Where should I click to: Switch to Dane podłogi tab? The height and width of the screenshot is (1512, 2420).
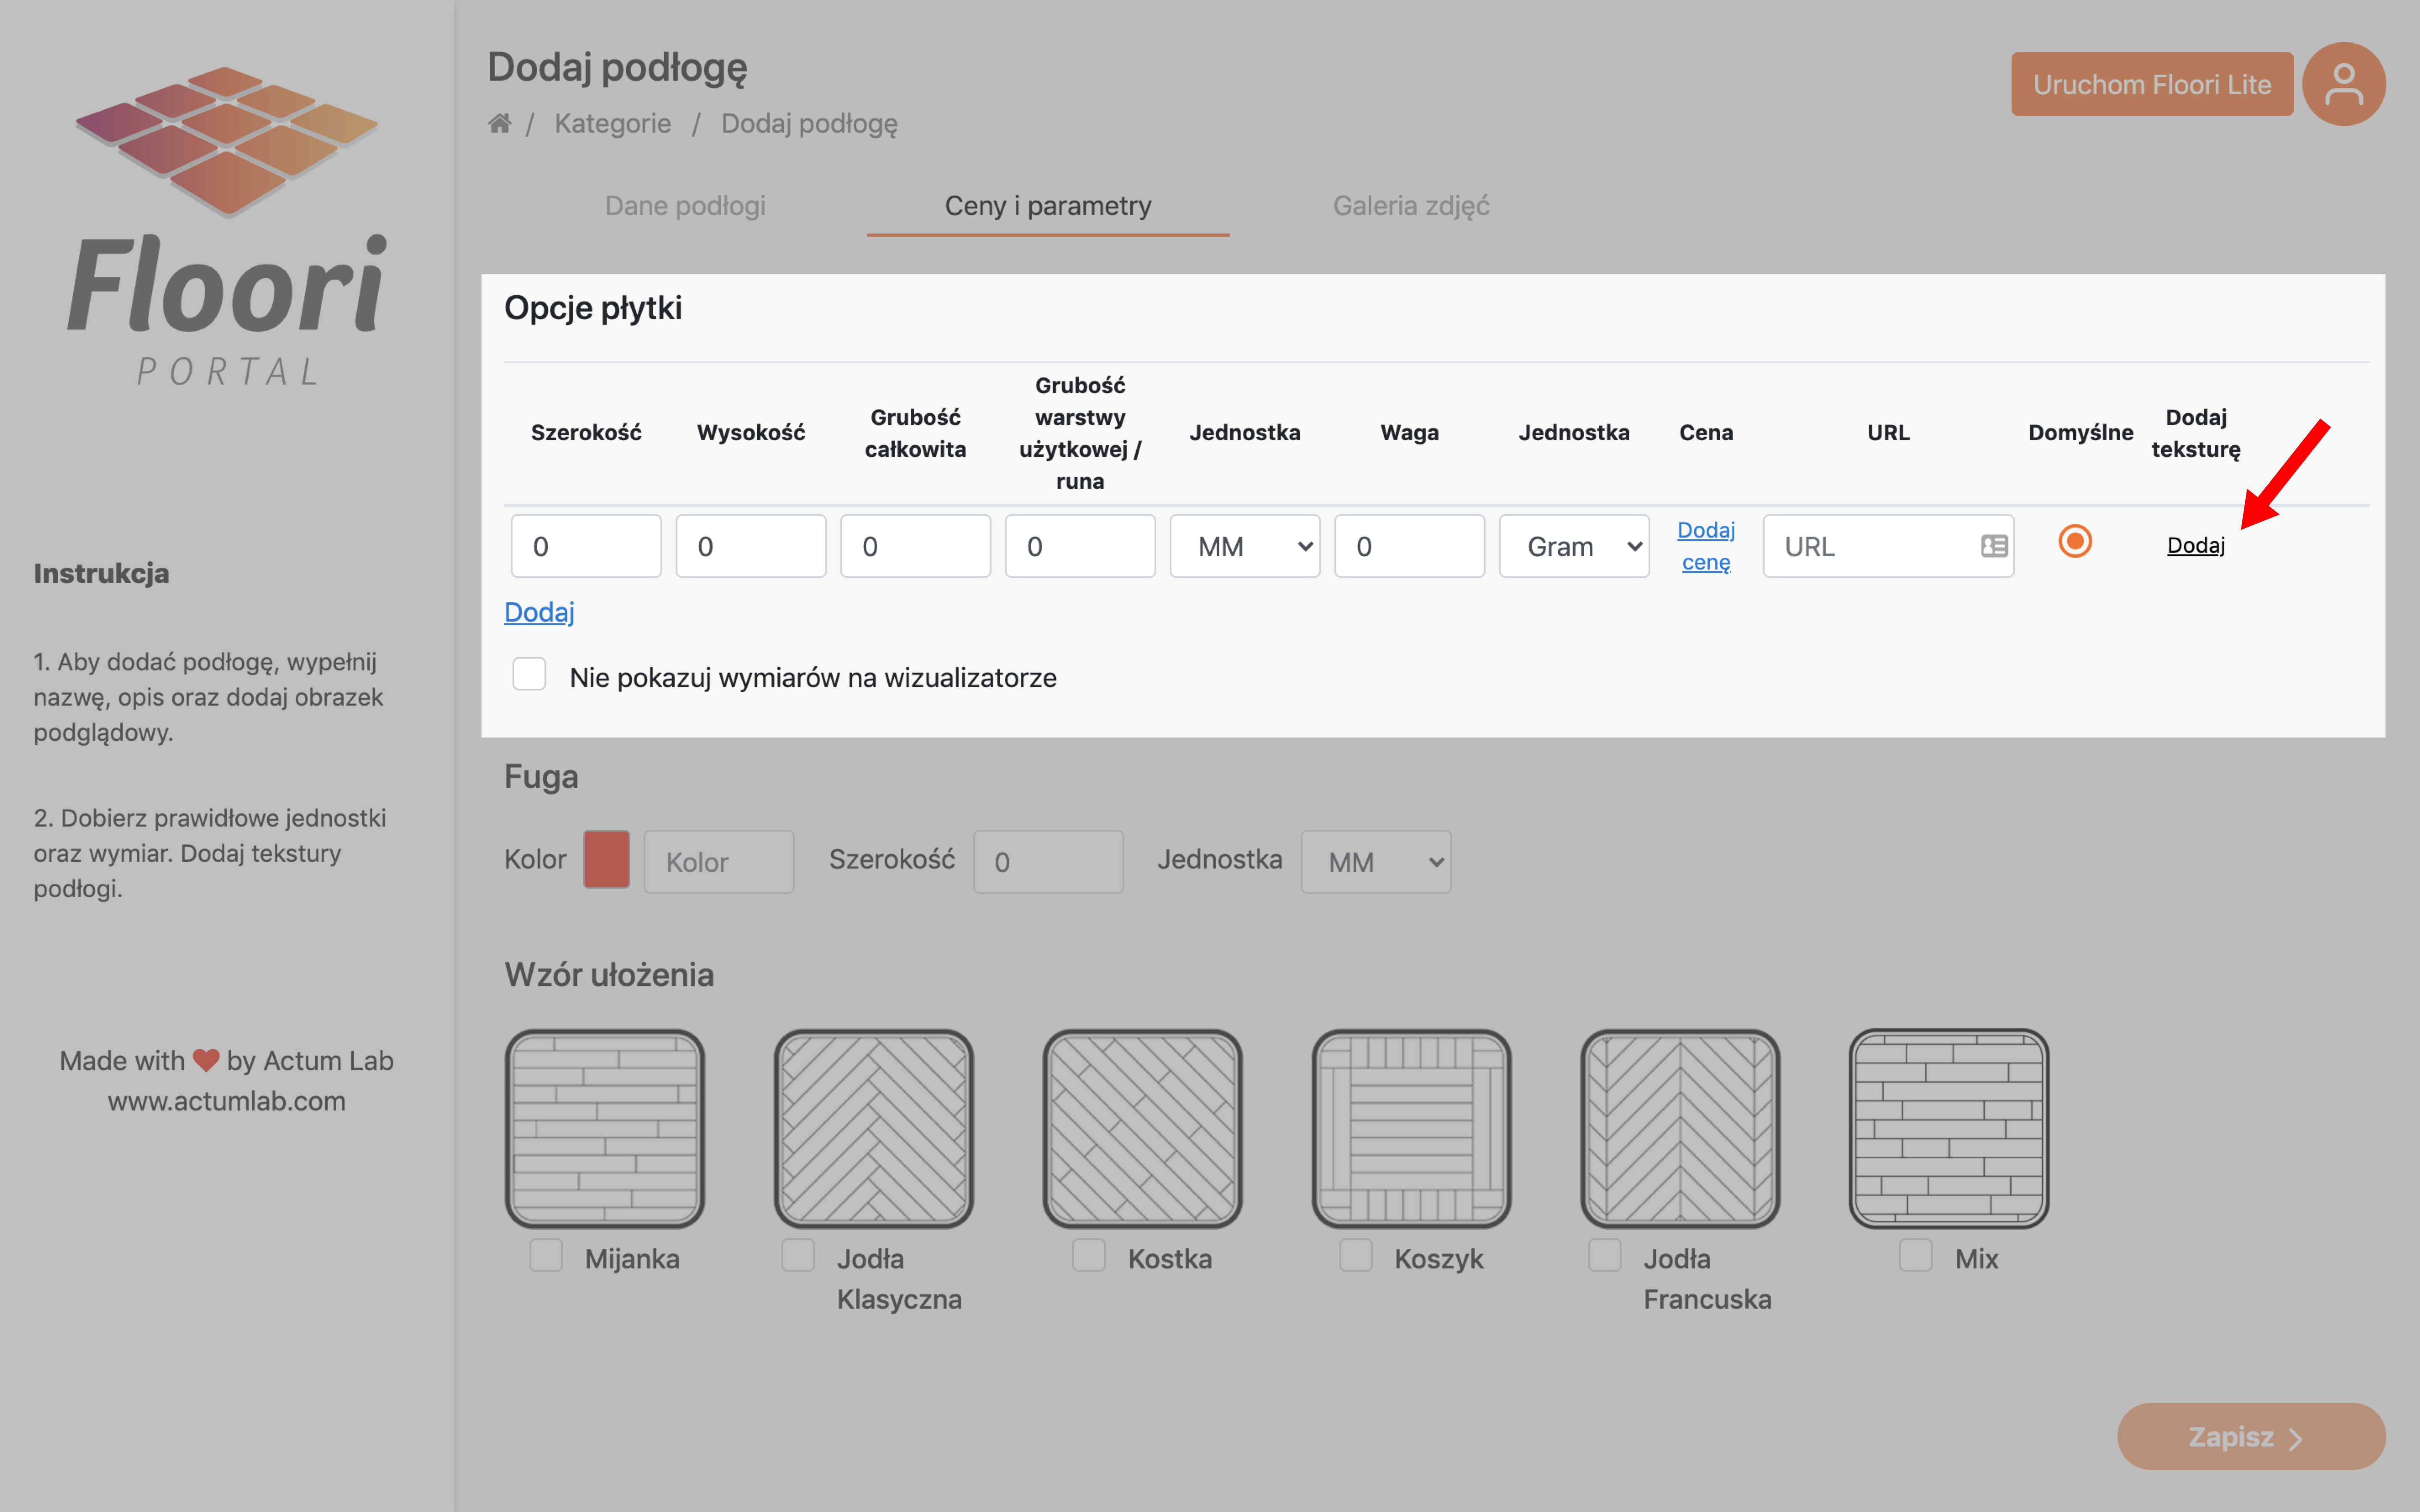coord(685,206)
